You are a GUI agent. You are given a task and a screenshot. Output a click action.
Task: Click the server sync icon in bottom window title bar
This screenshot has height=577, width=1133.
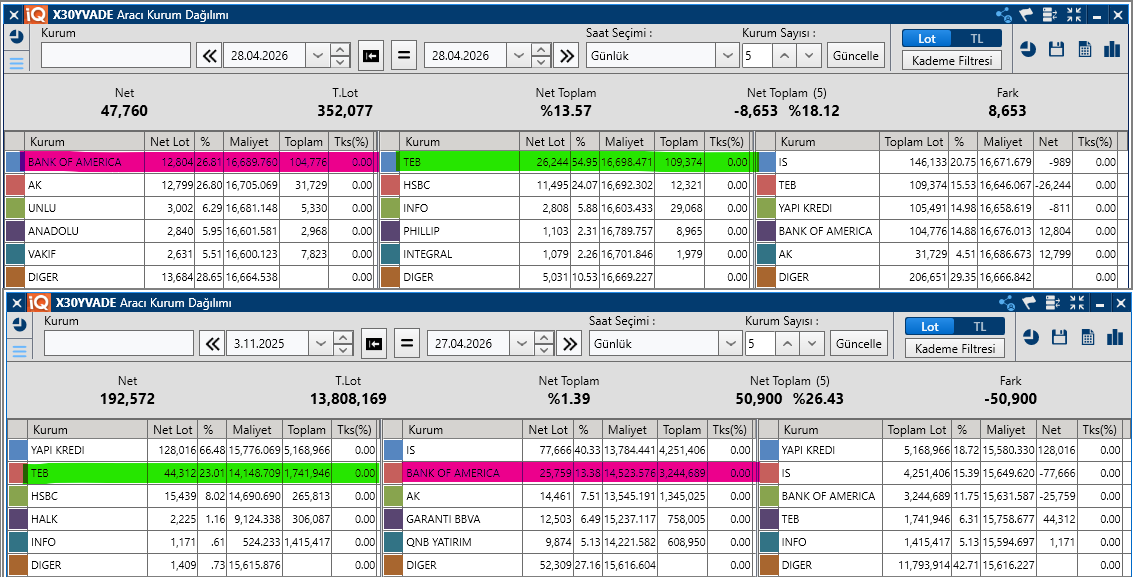click(x=1054, y=303)
